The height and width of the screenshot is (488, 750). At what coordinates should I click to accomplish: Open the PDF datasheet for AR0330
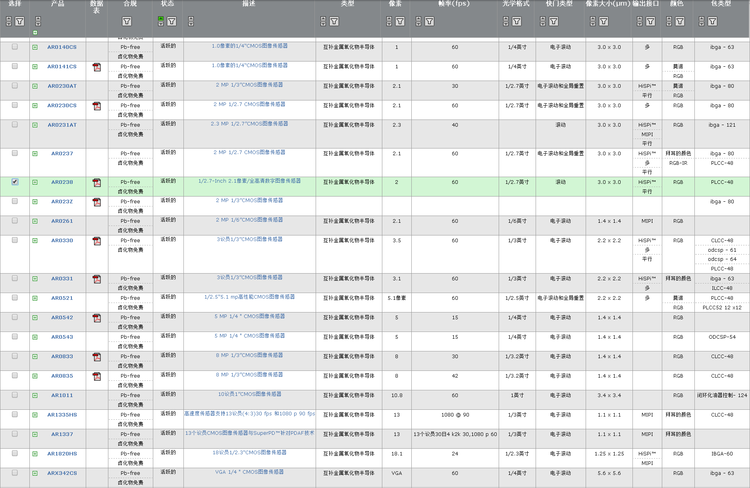point(97,241)
